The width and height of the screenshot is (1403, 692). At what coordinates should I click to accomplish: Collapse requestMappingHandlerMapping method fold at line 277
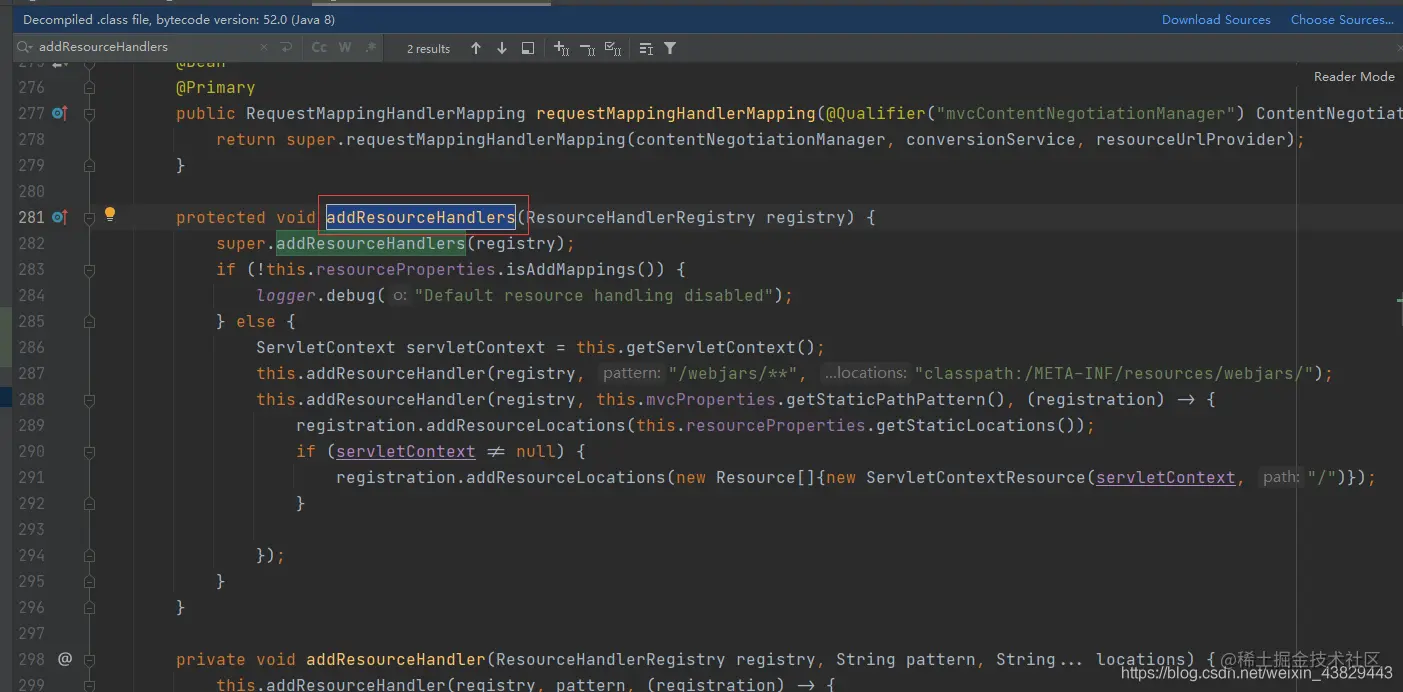point(89,114)
